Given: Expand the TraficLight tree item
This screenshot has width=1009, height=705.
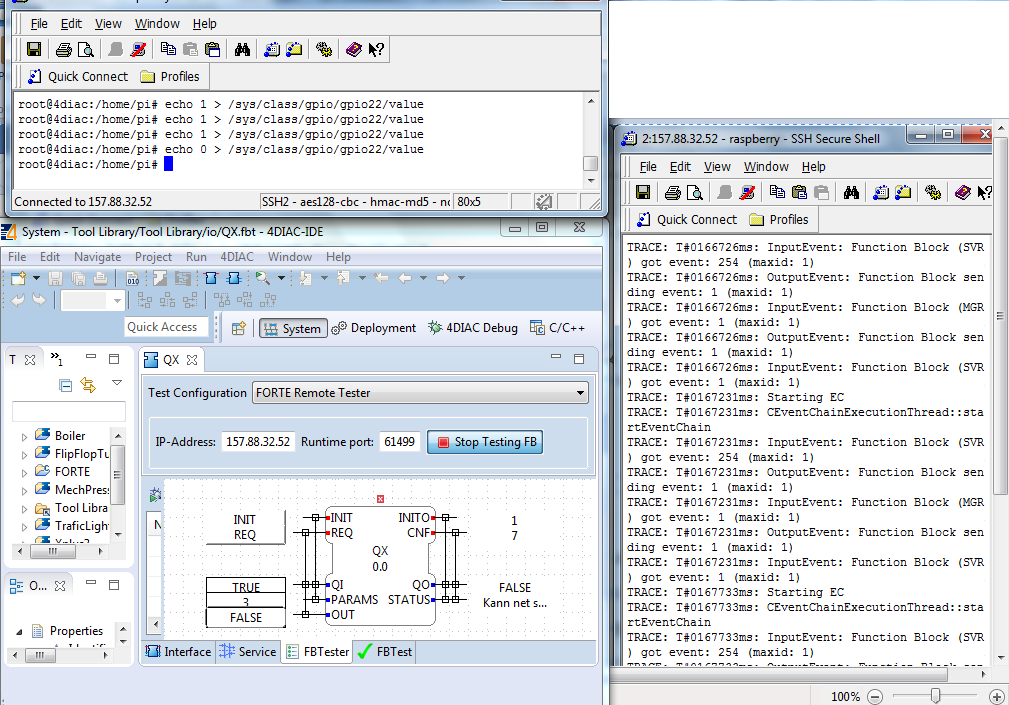Looking at the screenshot, I should (24, 527).
